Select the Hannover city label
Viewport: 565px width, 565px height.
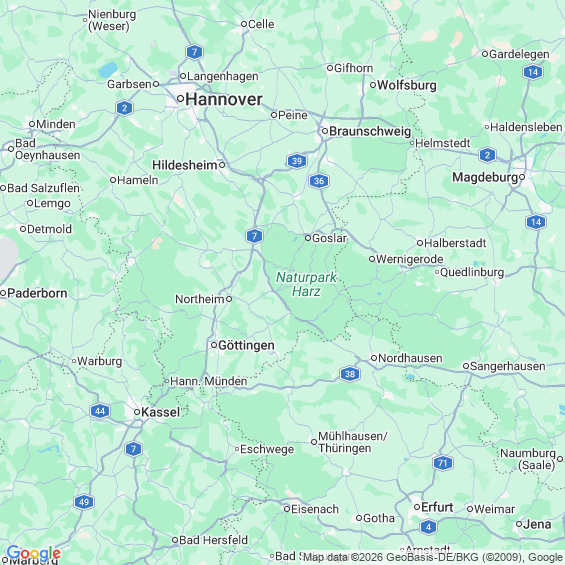[224, 99]
